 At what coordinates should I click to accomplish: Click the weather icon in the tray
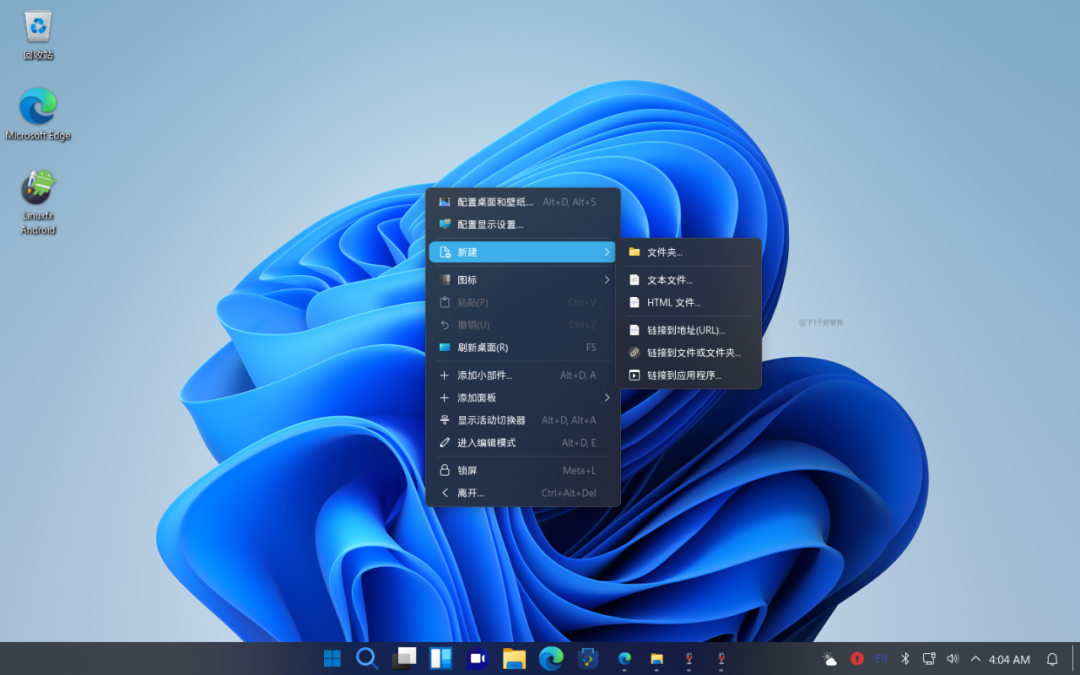[830, 659]
